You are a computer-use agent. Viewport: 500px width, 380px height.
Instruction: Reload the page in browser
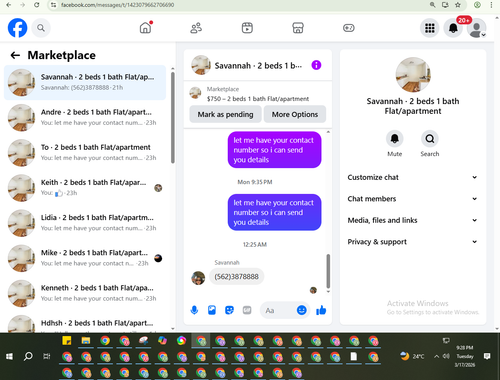point(37,5)
